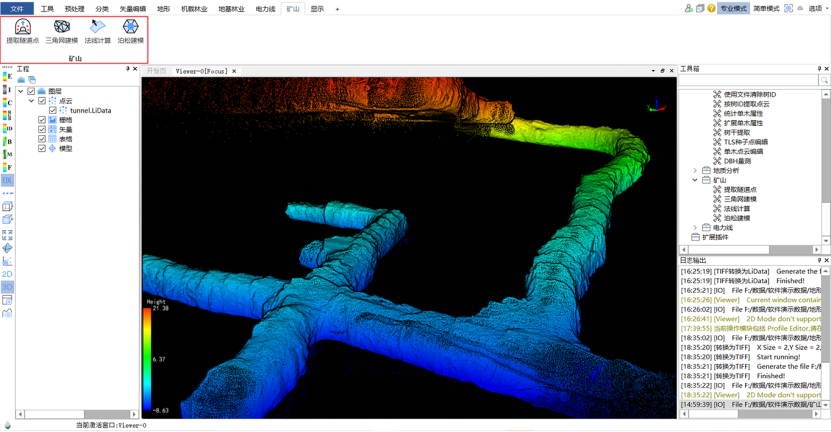
Task: Open the 文件 menu
Action: [x=17, y=8]
